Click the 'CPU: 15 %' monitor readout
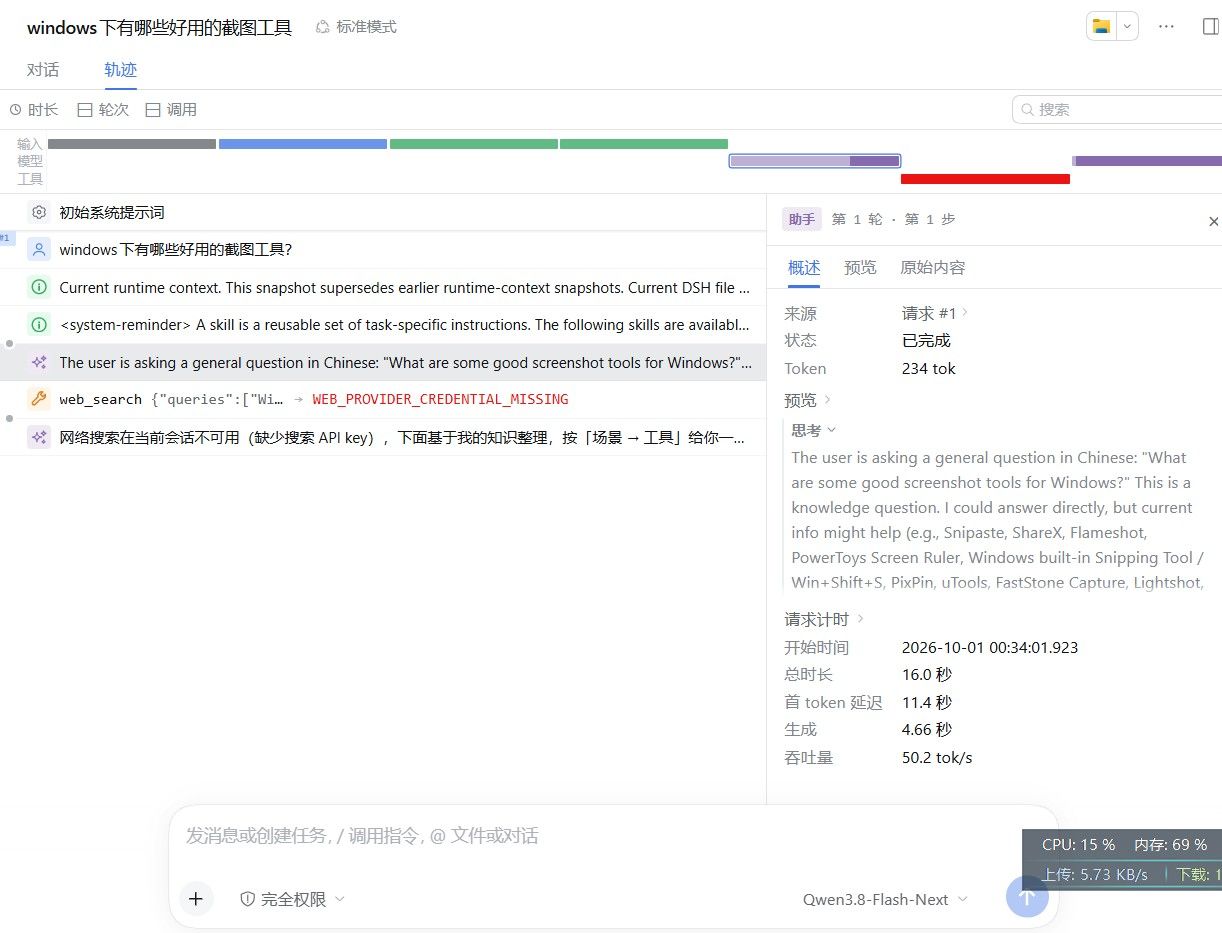The height and width of the screenshot is (933, 1222). pos(1078,845)
